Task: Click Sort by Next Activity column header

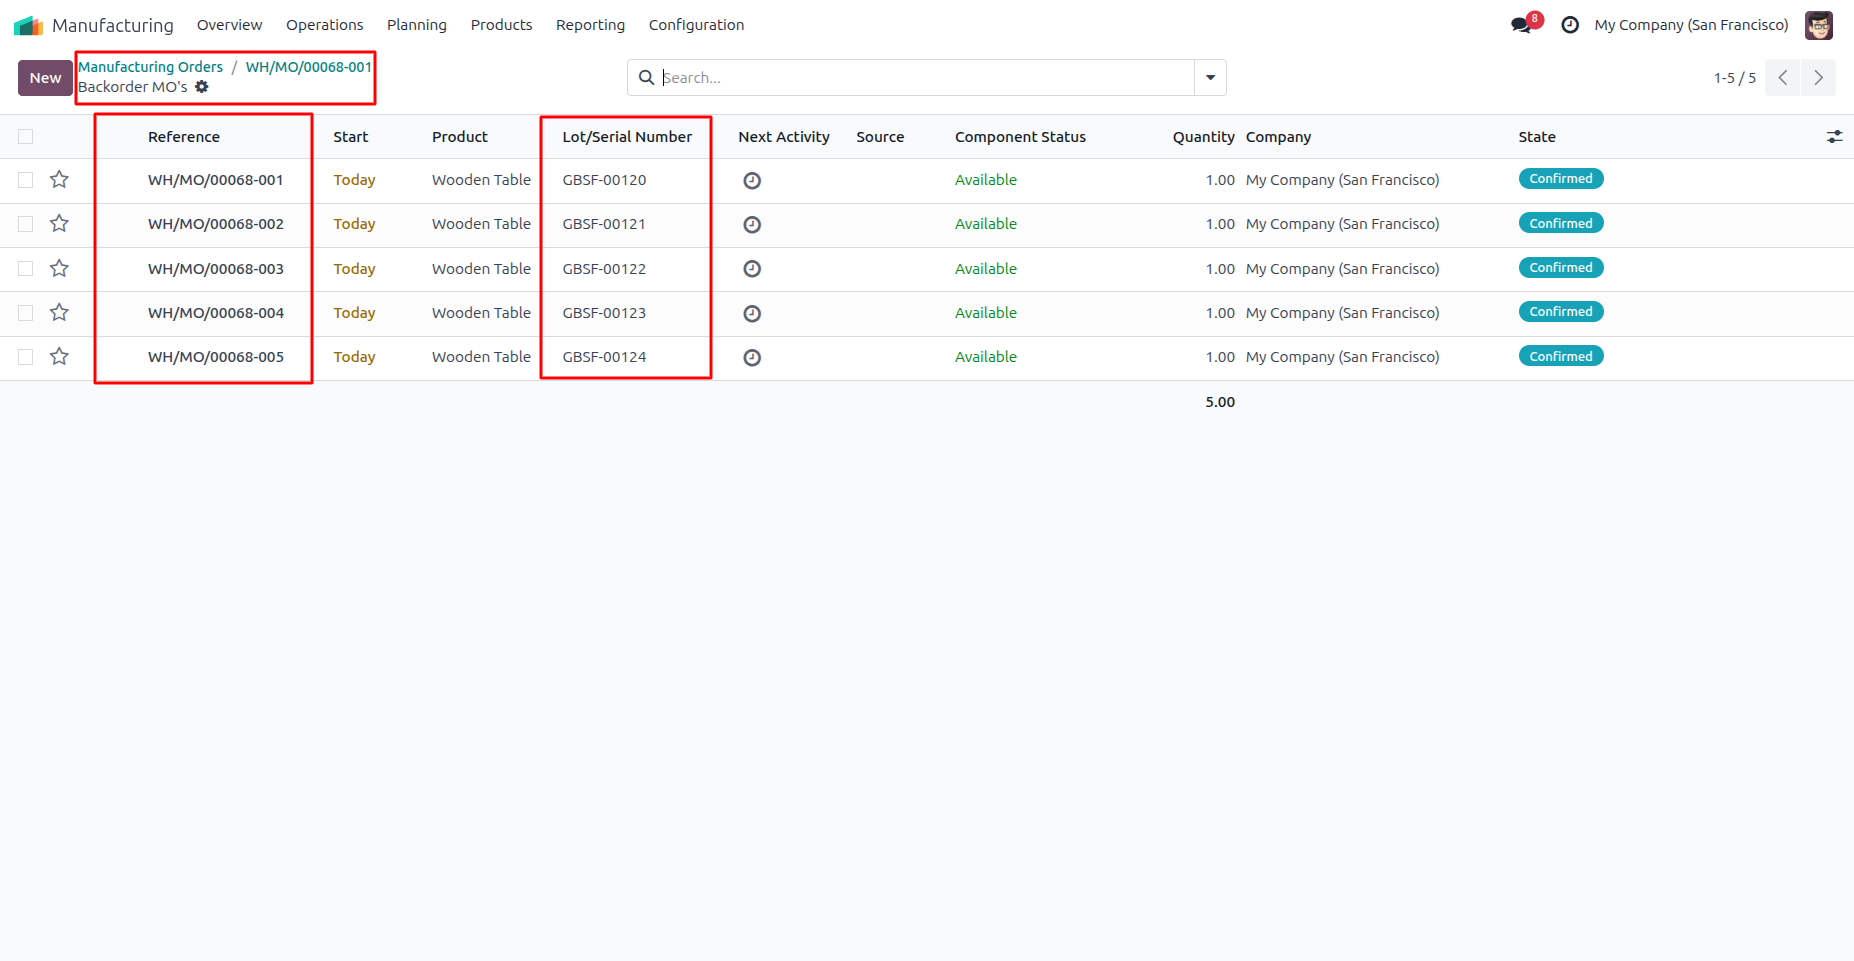Action: (784, 137)
